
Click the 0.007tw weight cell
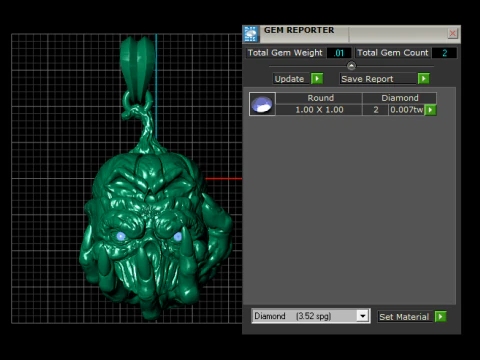[x=406, y=110]
